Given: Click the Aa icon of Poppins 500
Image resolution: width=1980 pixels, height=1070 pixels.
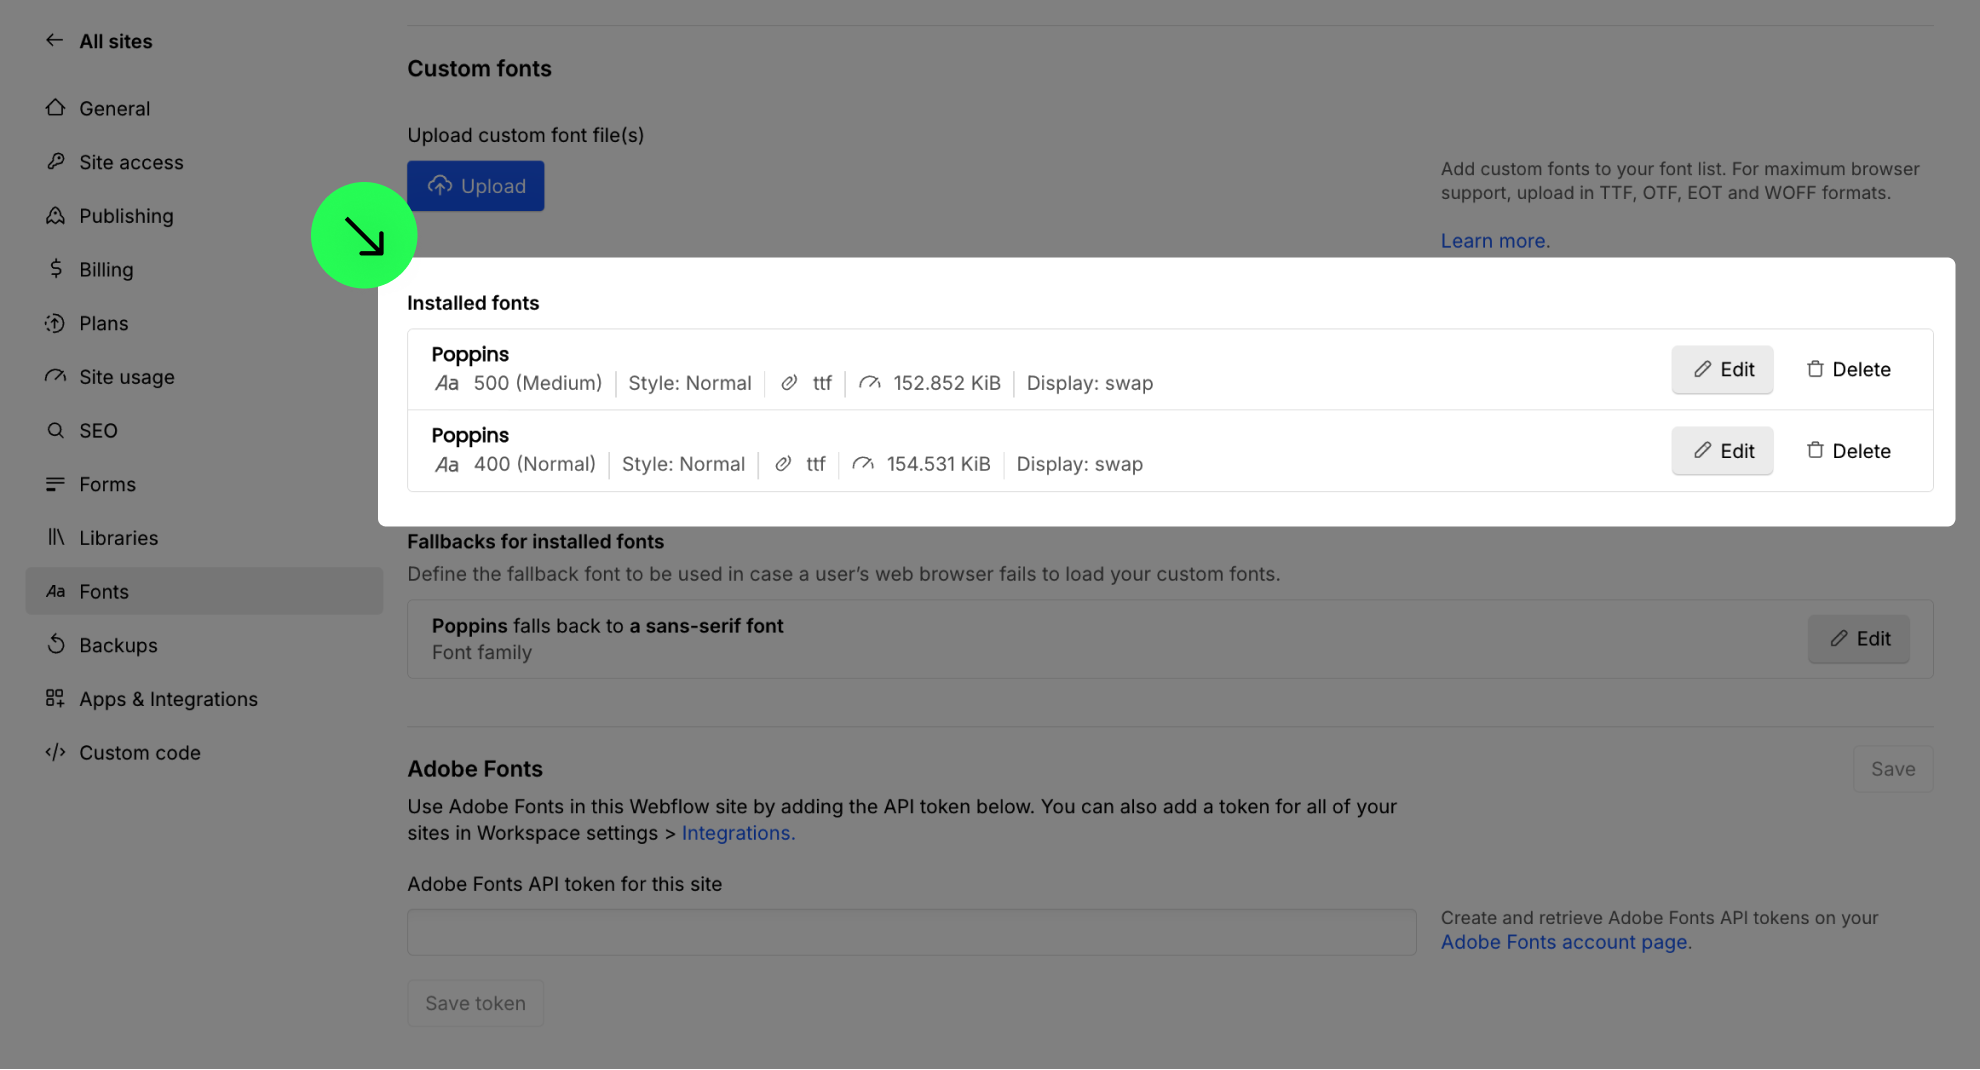Looking at the screenshot, I should (x=446, y=383).
